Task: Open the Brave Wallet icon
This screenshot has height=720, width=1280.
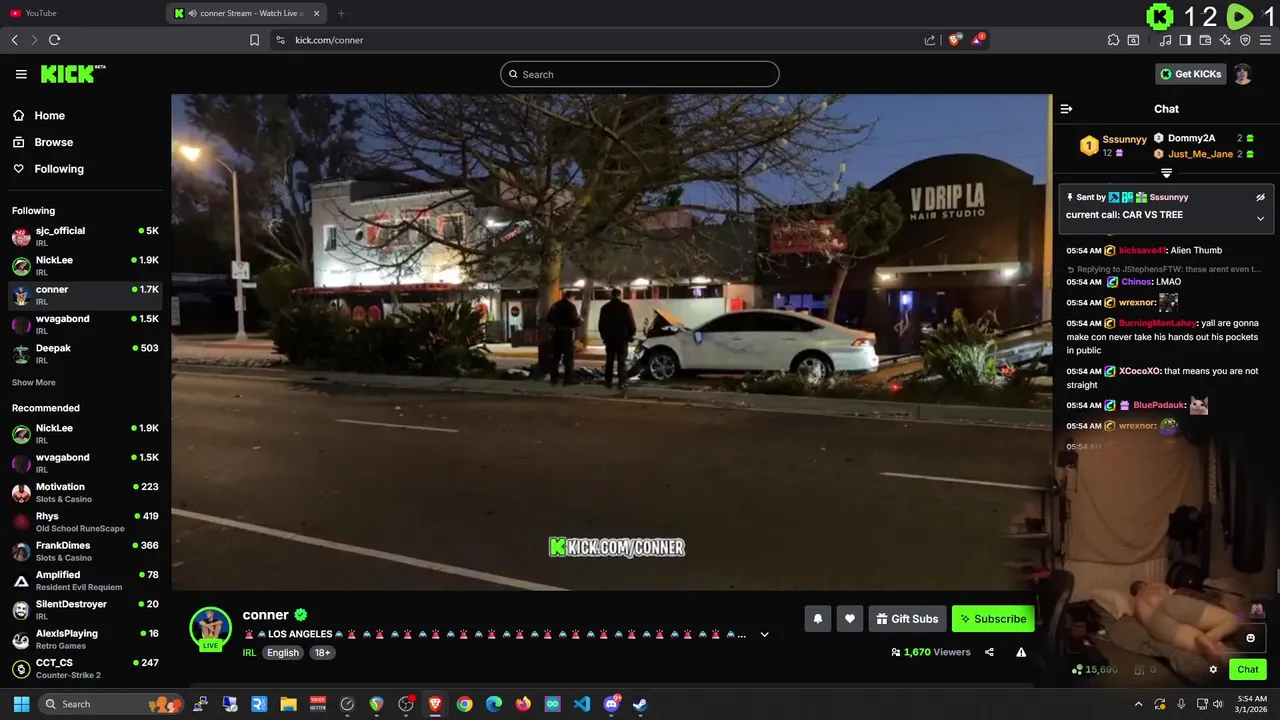Action: 1205,40
